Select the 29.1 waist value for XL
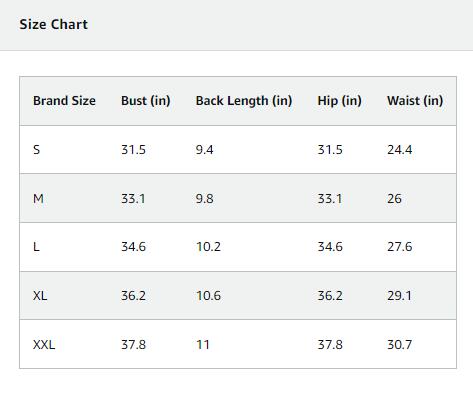Screen dimensions: 473x414 coord(399,296)
